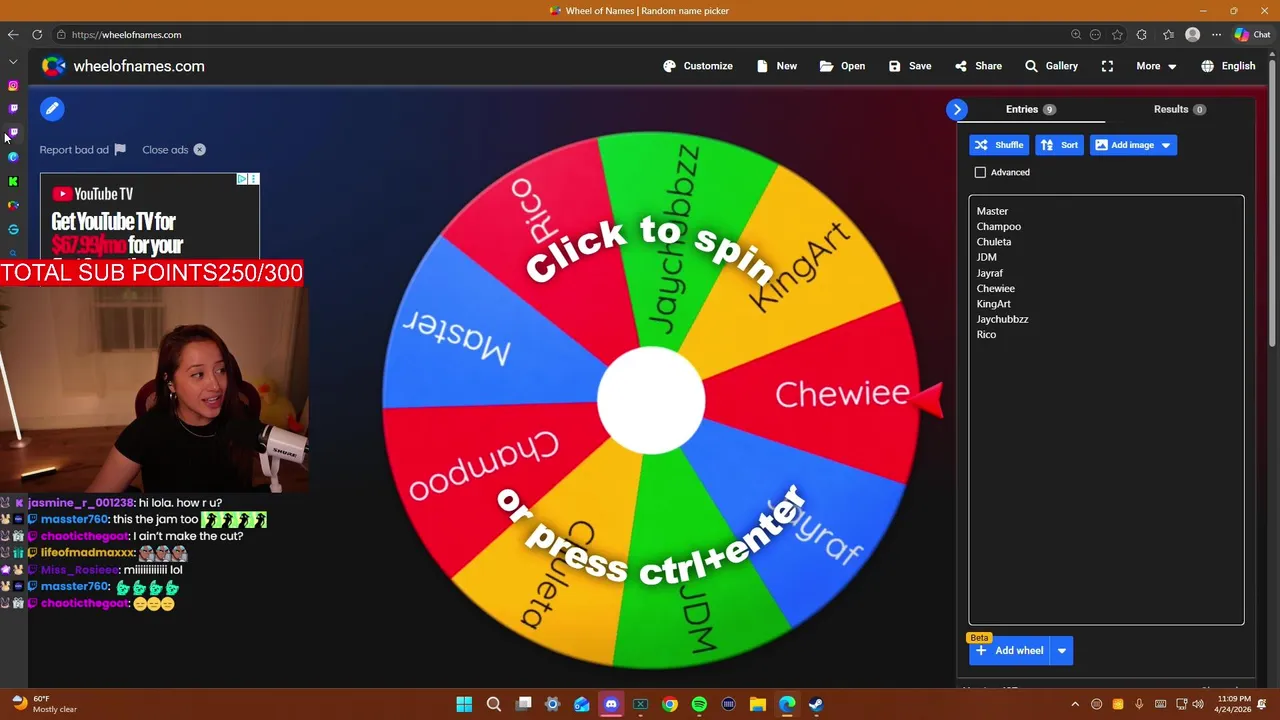Open Windows taskbar search

coord(494,705)
